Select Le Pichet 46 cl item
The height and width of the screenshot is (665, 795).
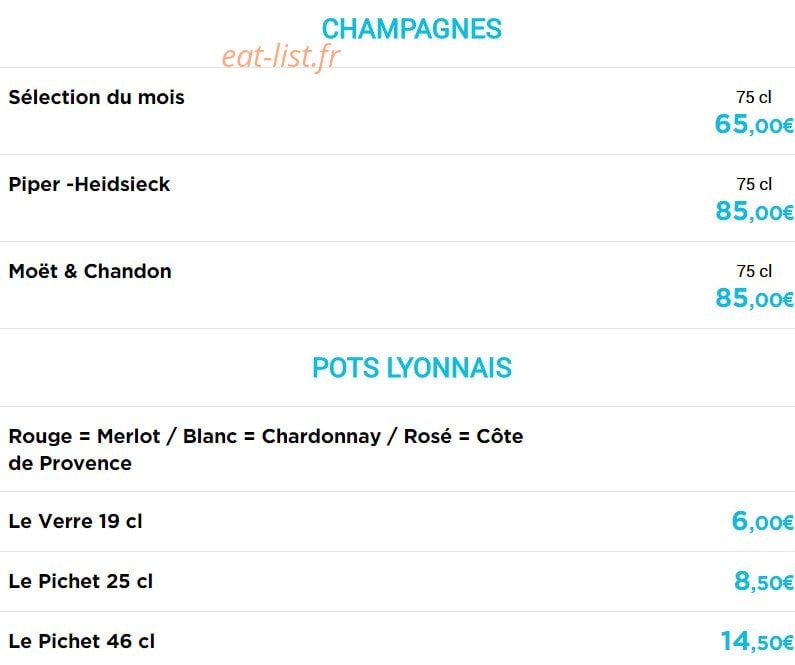point(82,641)
